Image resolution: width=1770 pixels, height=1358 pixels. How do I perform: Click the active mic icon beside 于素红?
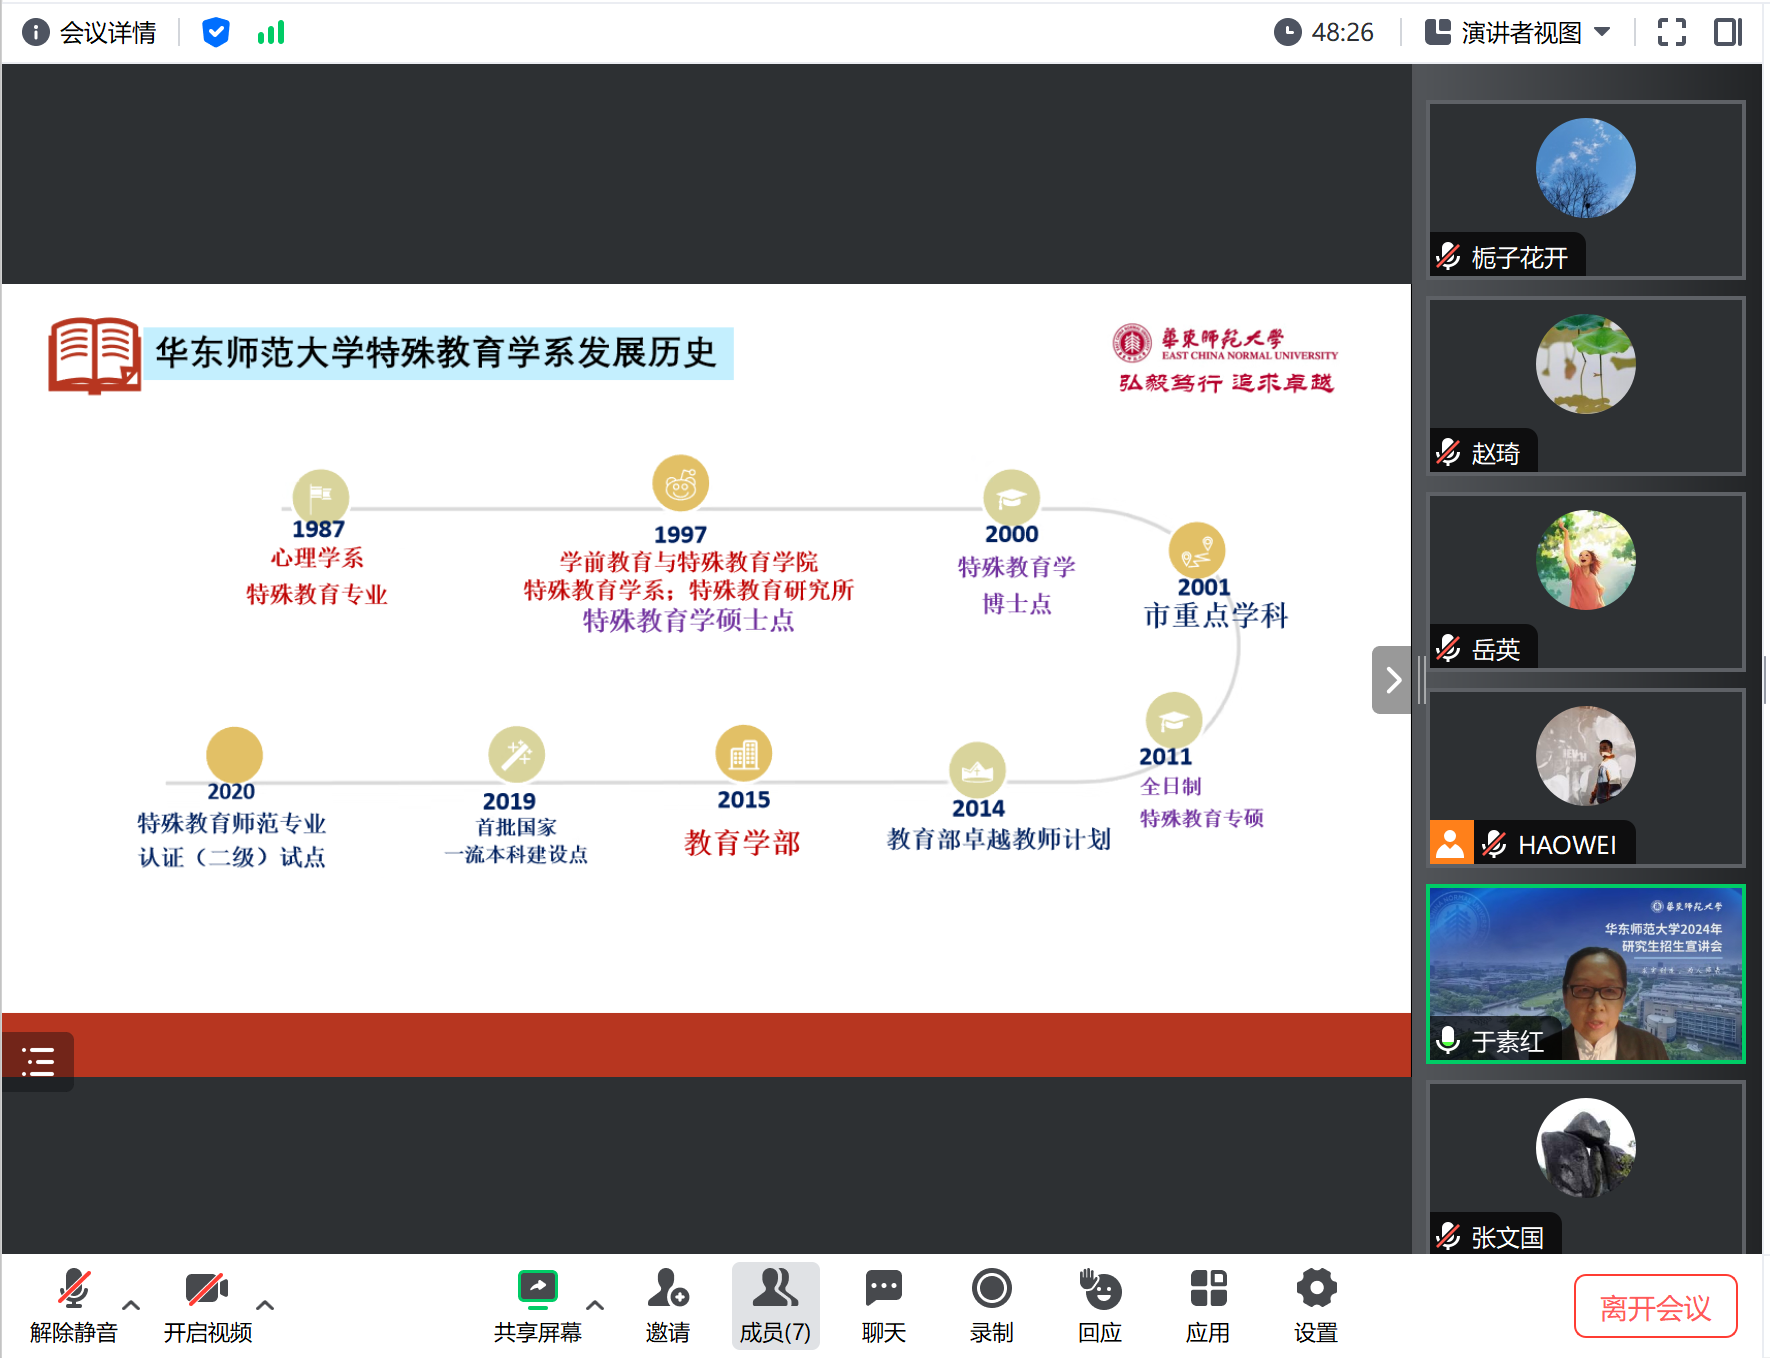tap(1447, 1041)
